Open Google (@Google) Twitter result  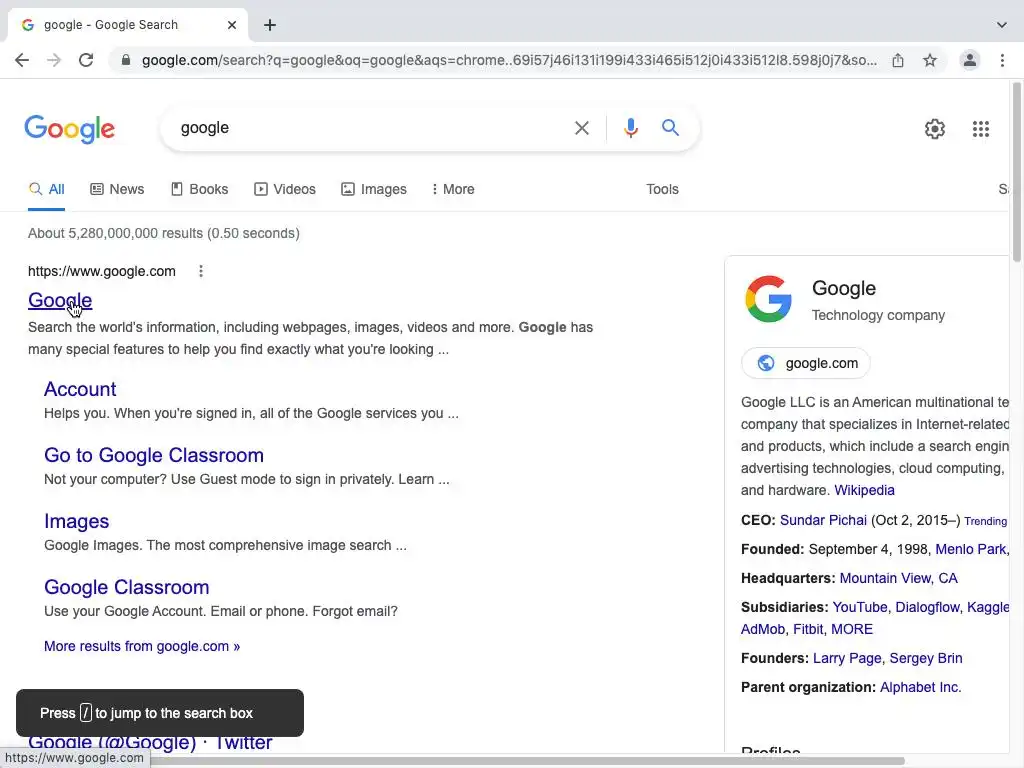pyautogui.click(x=150, y=743)
